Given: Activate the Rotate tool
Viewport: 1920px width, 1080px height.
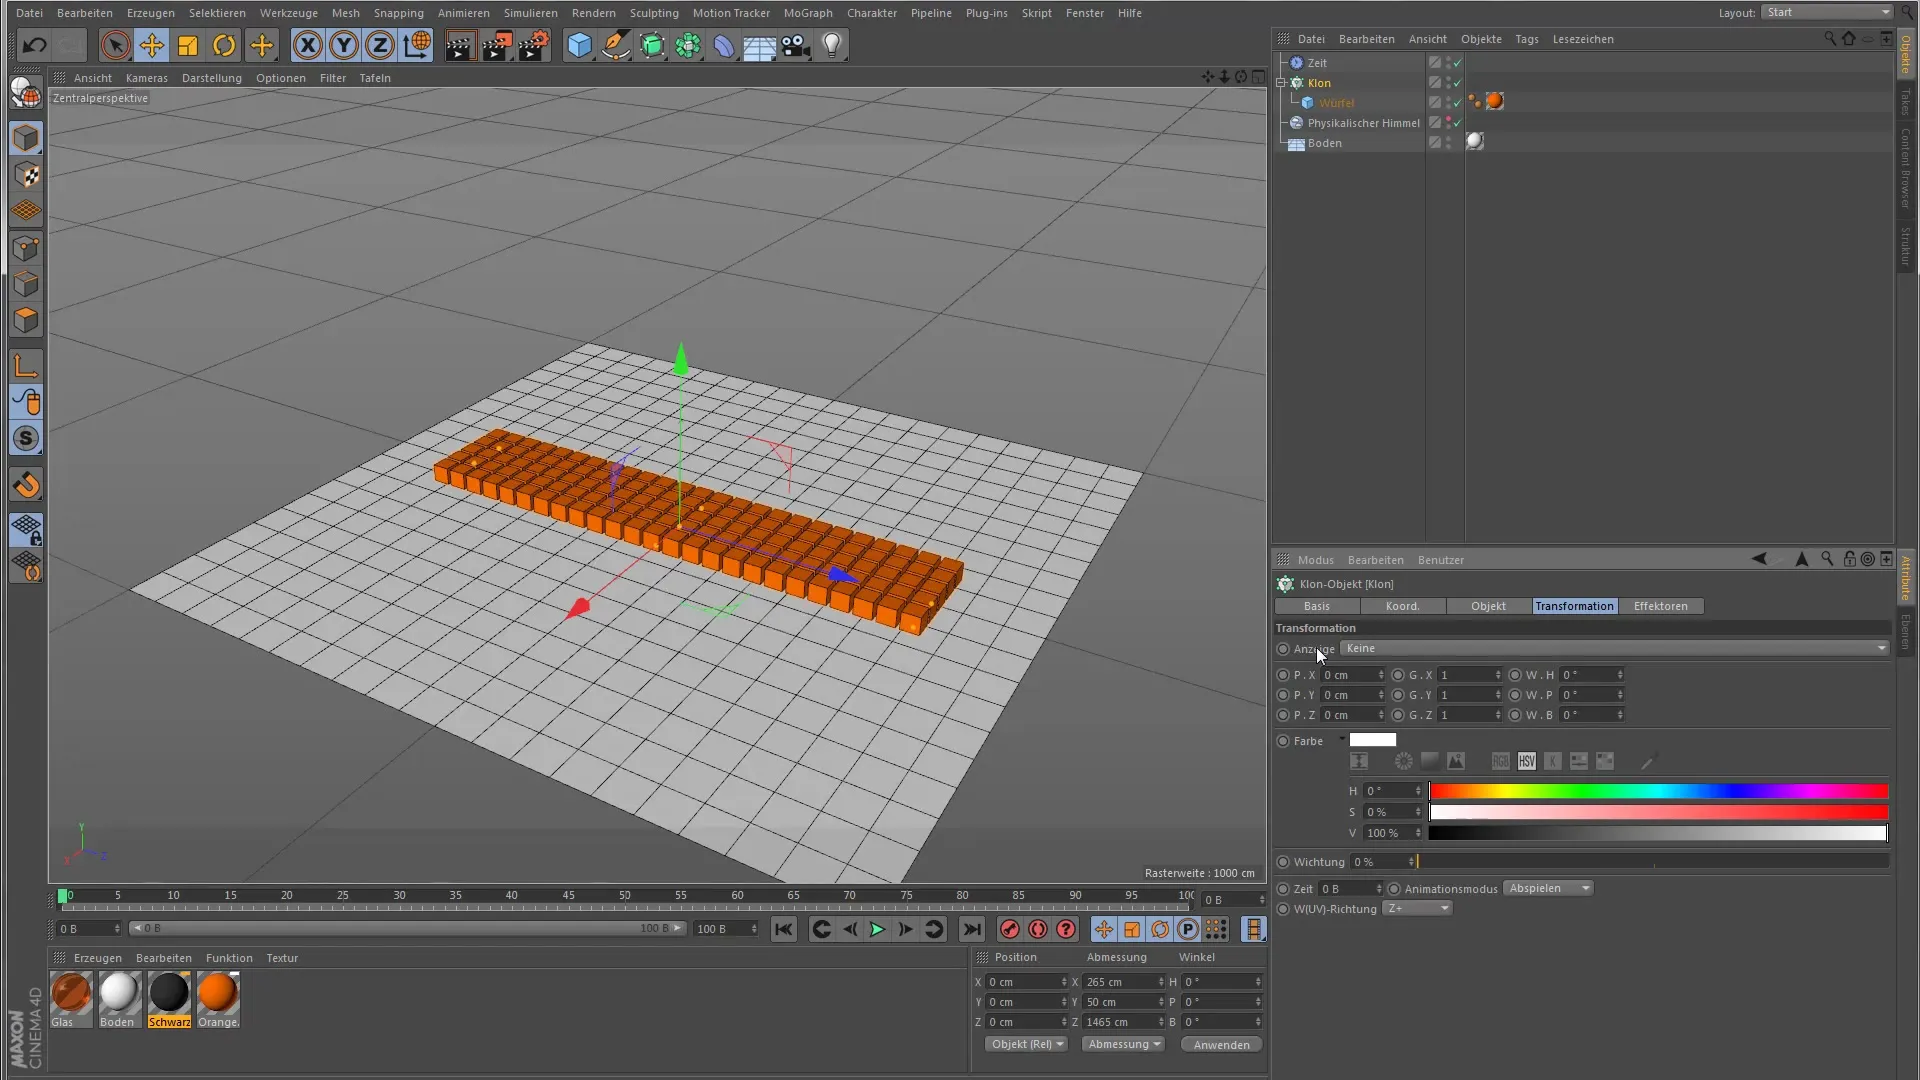Looking at the screenshot, I should pyautogui.click(x=224, y=45).
